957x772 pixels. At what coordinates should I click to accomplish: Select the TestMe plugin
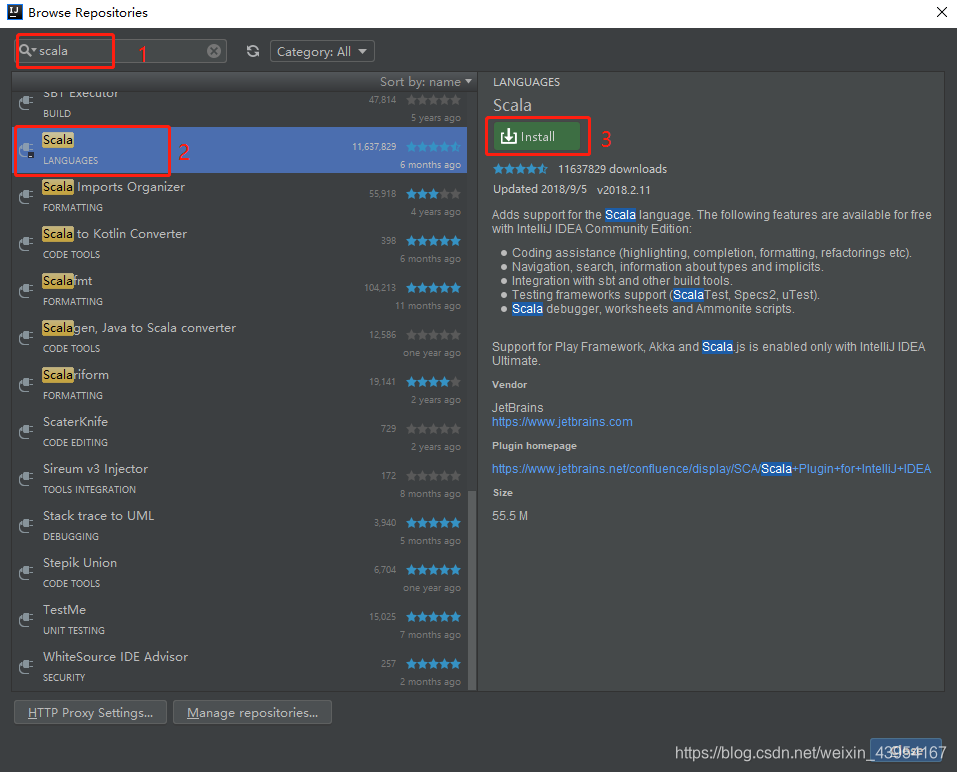(239, 620)
